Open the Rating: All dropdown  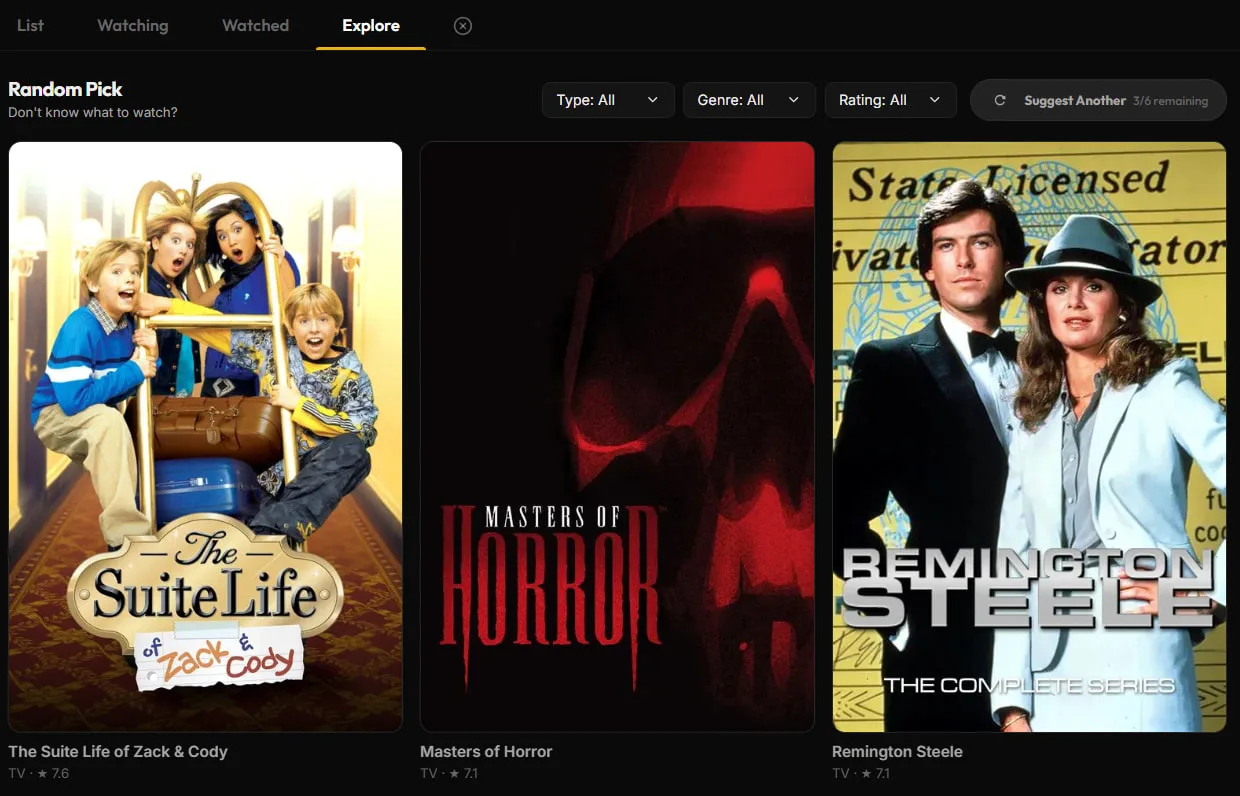pyautogui.click(x=890, y=100)
